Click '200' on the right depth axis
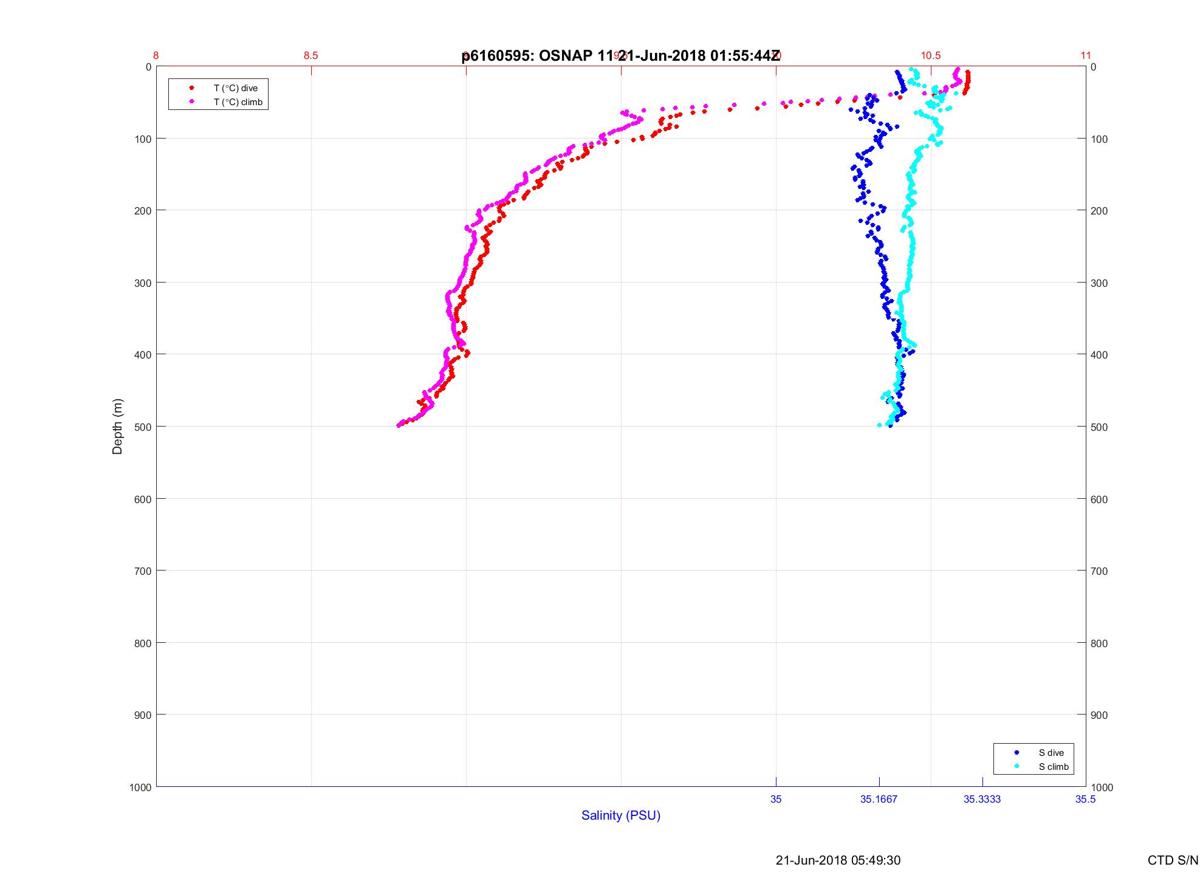Screen dimensions: 1200x885 [1100, 211]
